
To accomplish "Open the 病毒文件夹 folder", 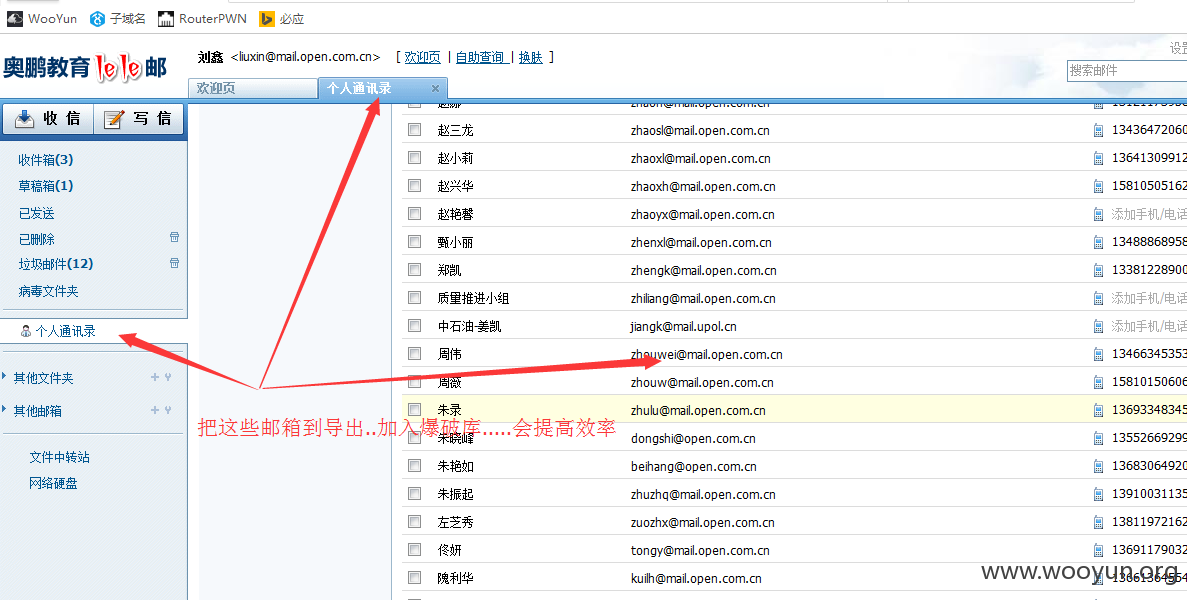I will [48, 291].
